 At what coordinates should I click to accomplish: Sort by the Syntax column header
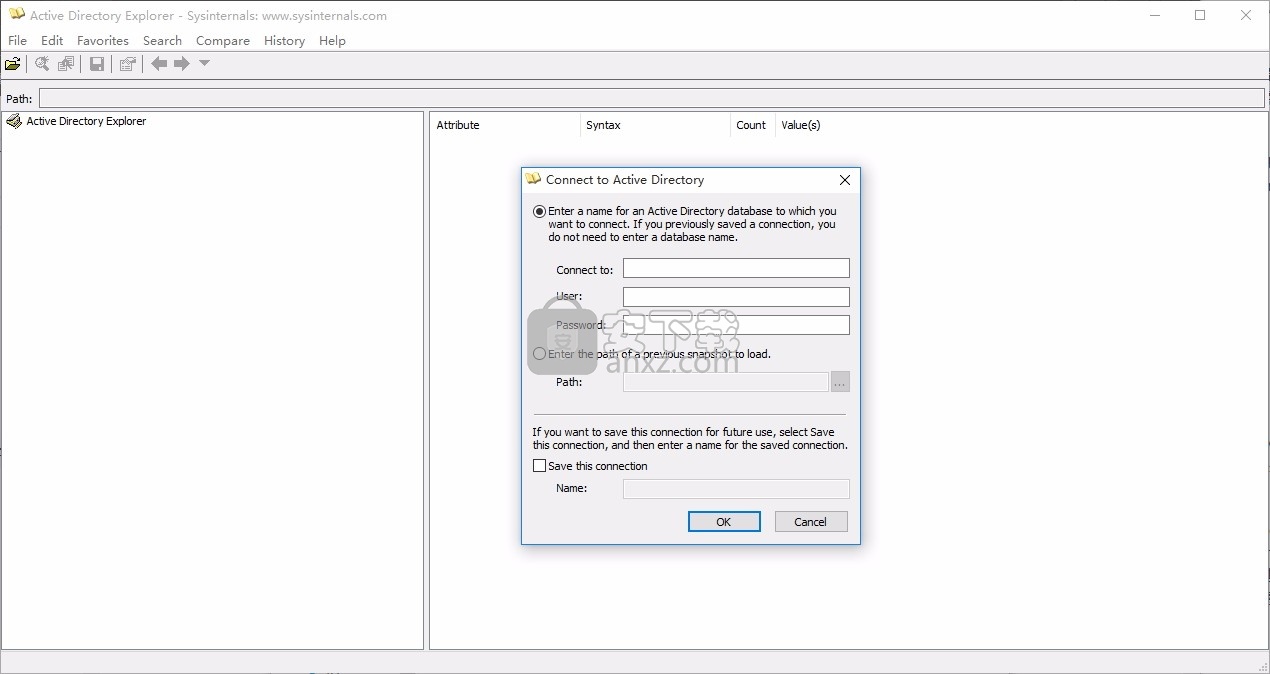pos(655,125)
